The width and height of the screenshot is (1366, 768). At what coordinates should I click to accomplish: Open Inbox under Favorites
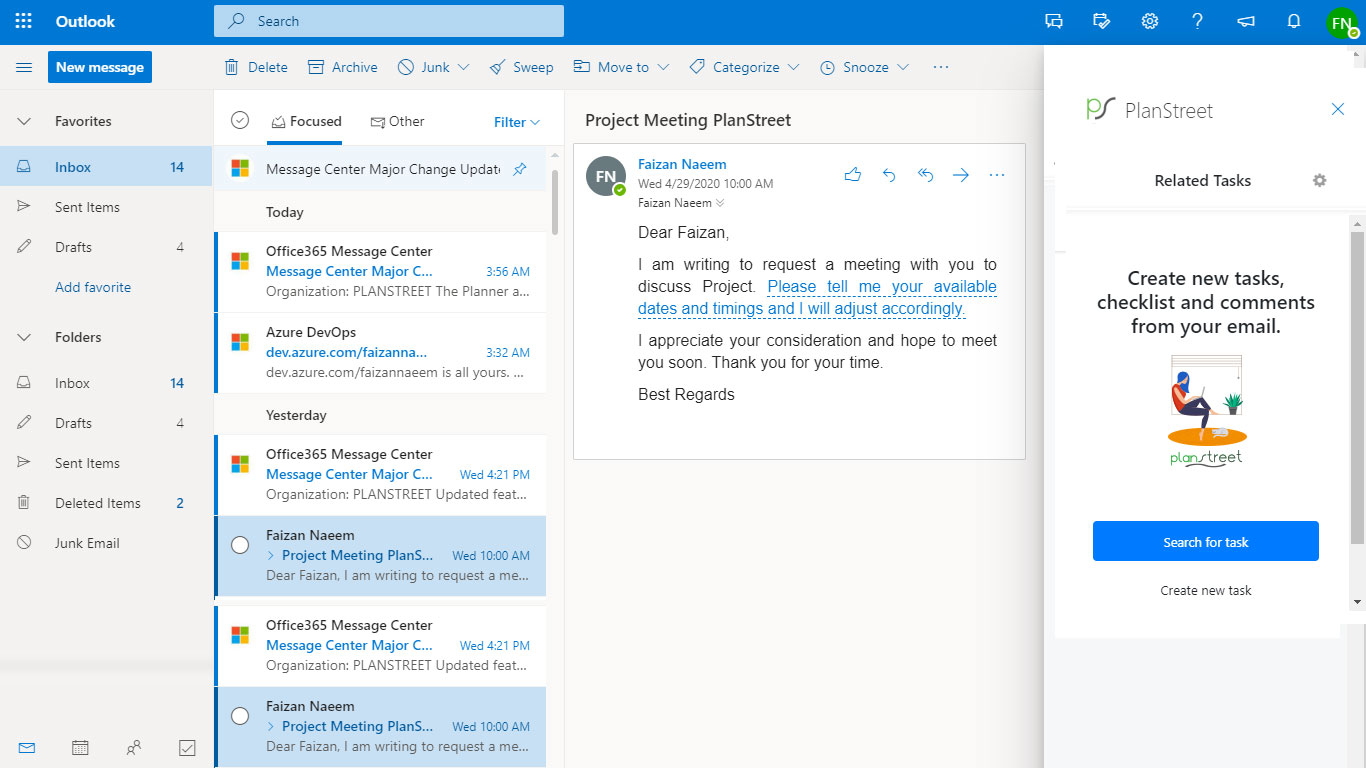point(106,167)
